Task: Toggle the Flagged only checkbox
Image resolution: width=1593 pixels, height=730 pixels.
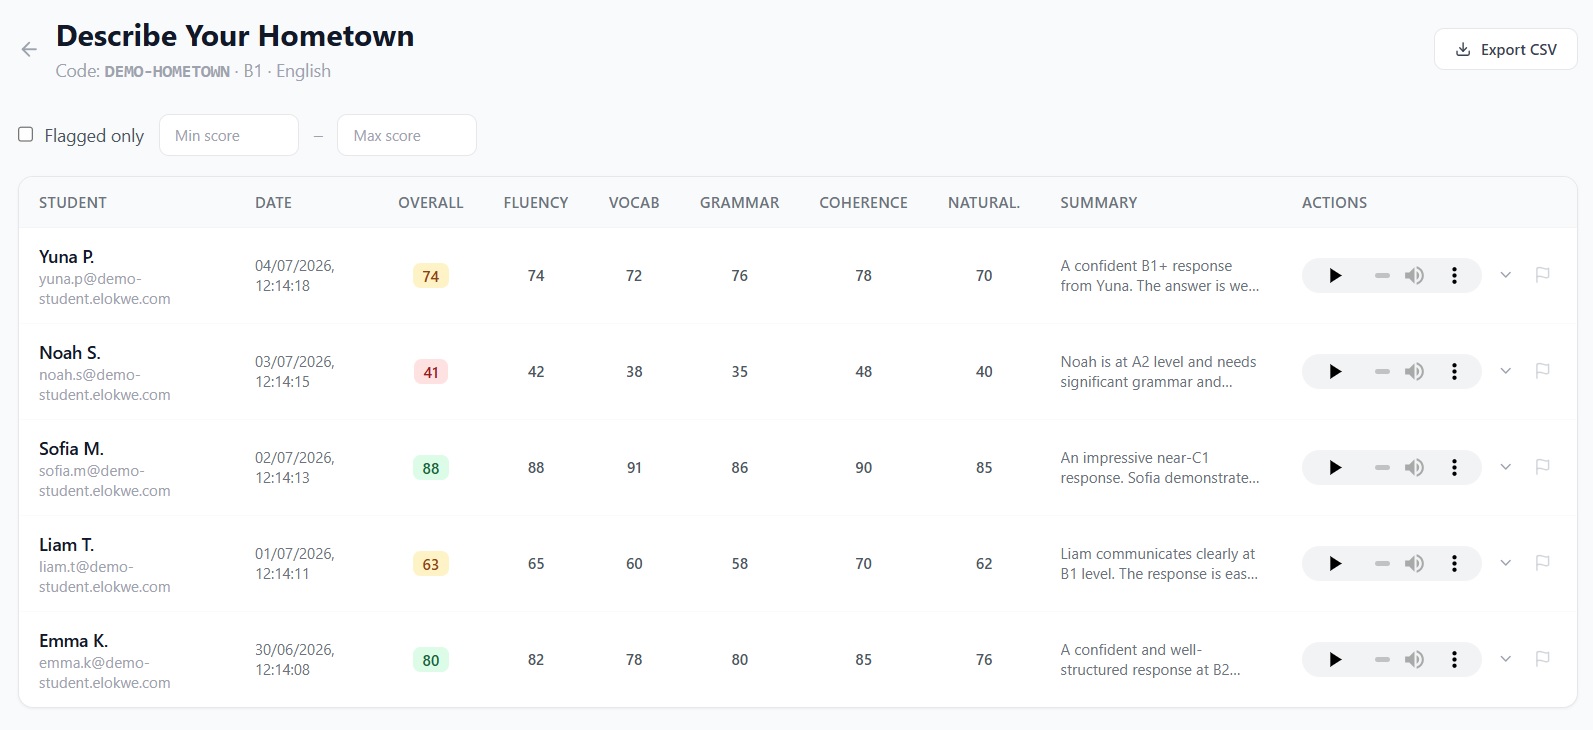Action: (26, 134)
